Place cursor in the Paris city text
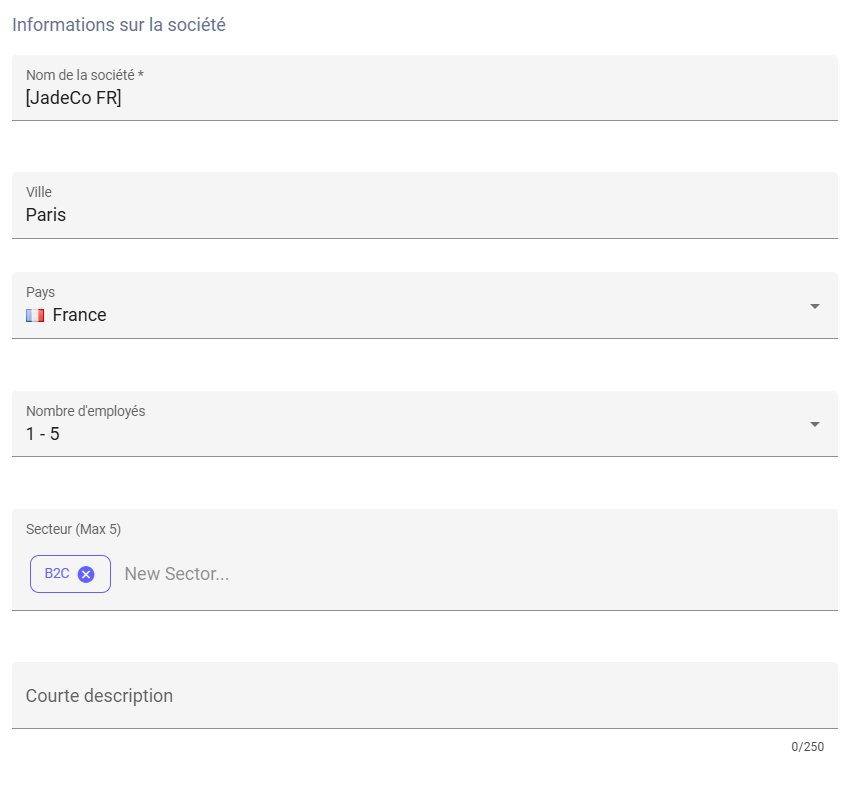The width and height of the screenshot is (850, 786). tap(46, 215)
